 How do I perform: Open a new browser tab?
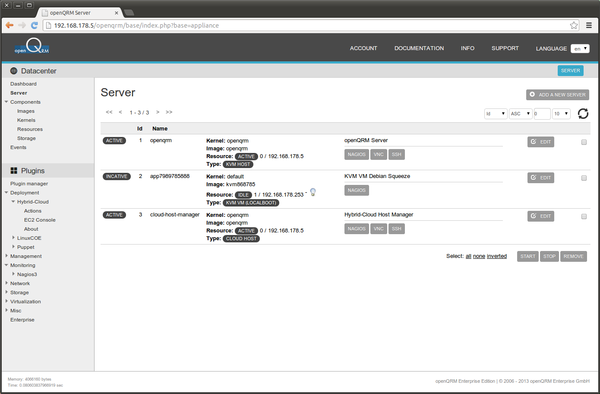pyautogui.click(x=129, y=13)
